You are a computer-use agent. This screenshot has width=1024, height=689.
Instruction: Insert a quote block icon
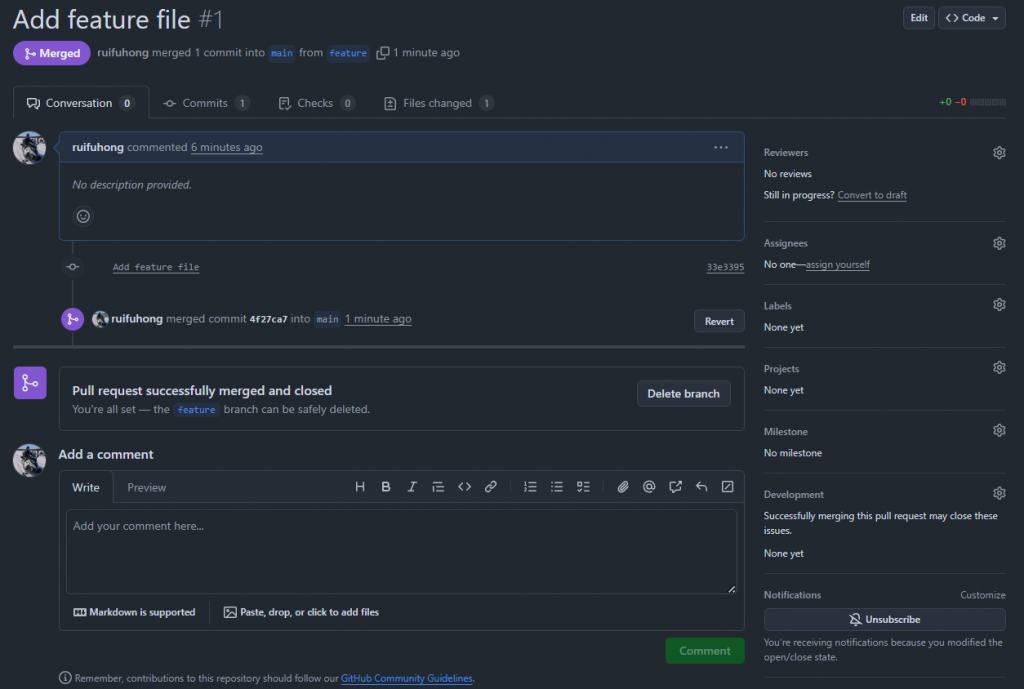tap(438, 487)
